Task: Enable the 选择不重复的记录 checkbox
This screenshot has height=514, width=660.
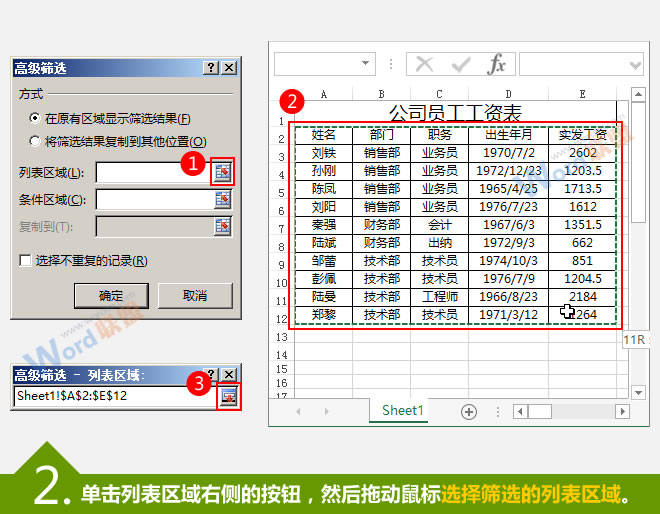Action: 26,261
